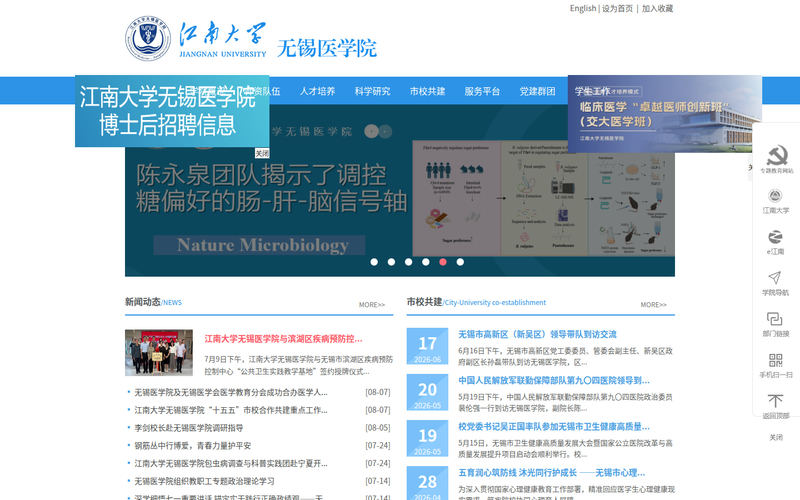
Task: Open news 无锡医学院及无锡医学会医学教育分会
Action: click(x=231, y=392)
